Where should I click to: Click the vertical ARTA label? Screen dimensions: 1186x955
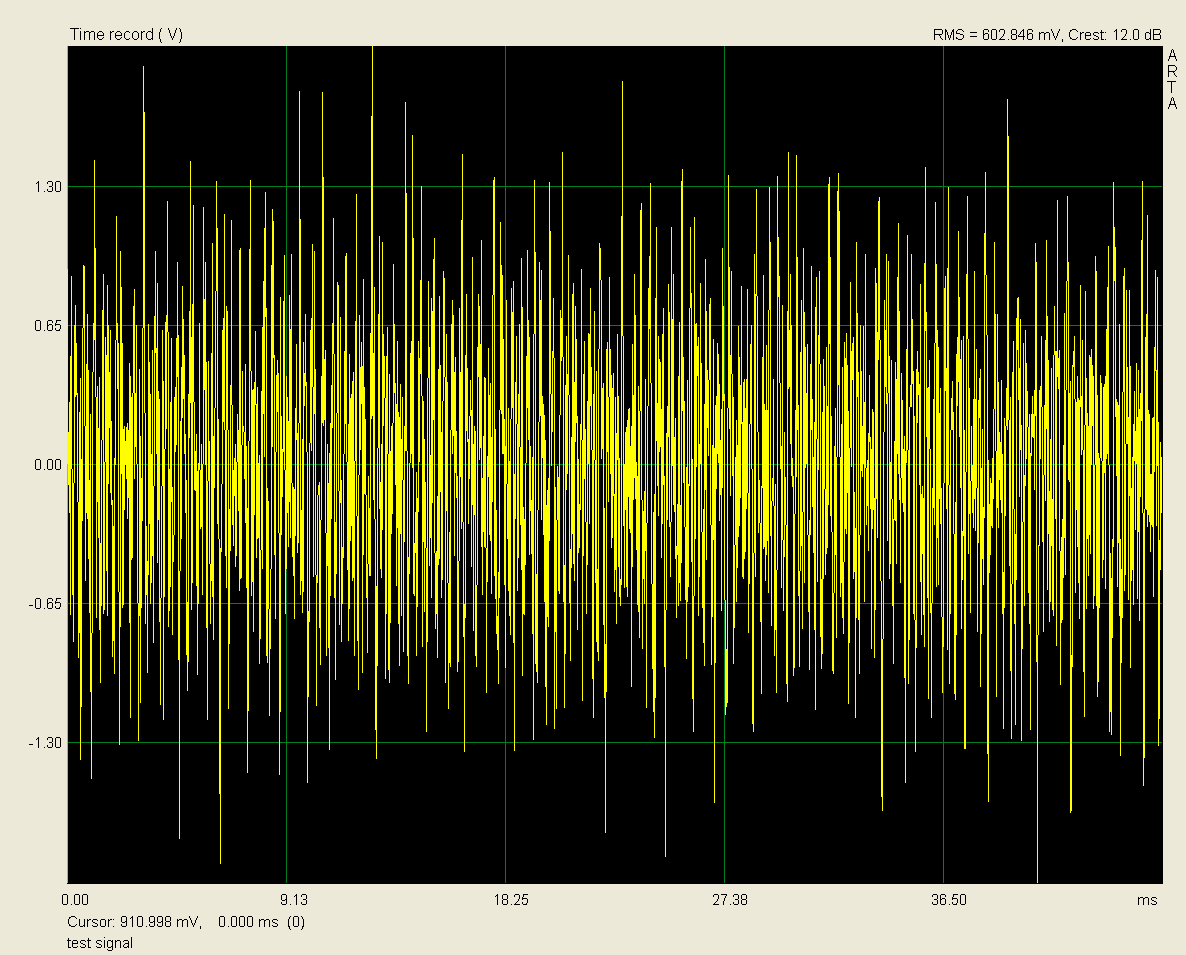(1172, 79)
